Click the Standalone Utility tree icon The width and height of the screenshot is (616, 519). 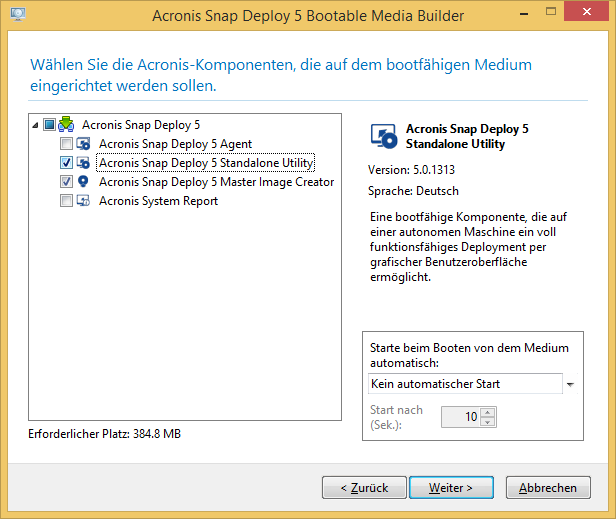click(x=83, y=163)
